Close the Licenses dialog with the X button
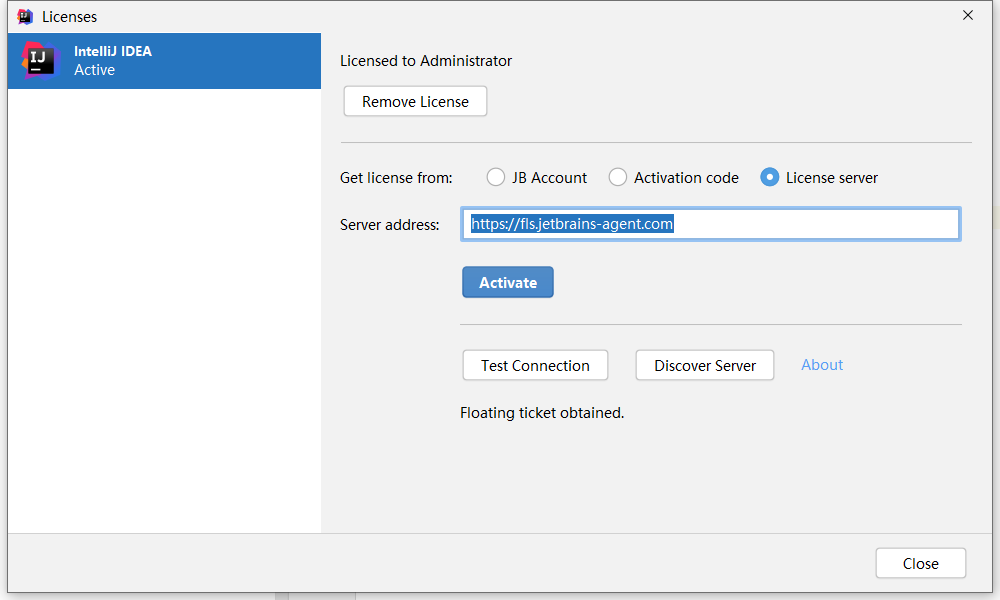The height and width of the screenshot is (600, 1000). [967, 15]
